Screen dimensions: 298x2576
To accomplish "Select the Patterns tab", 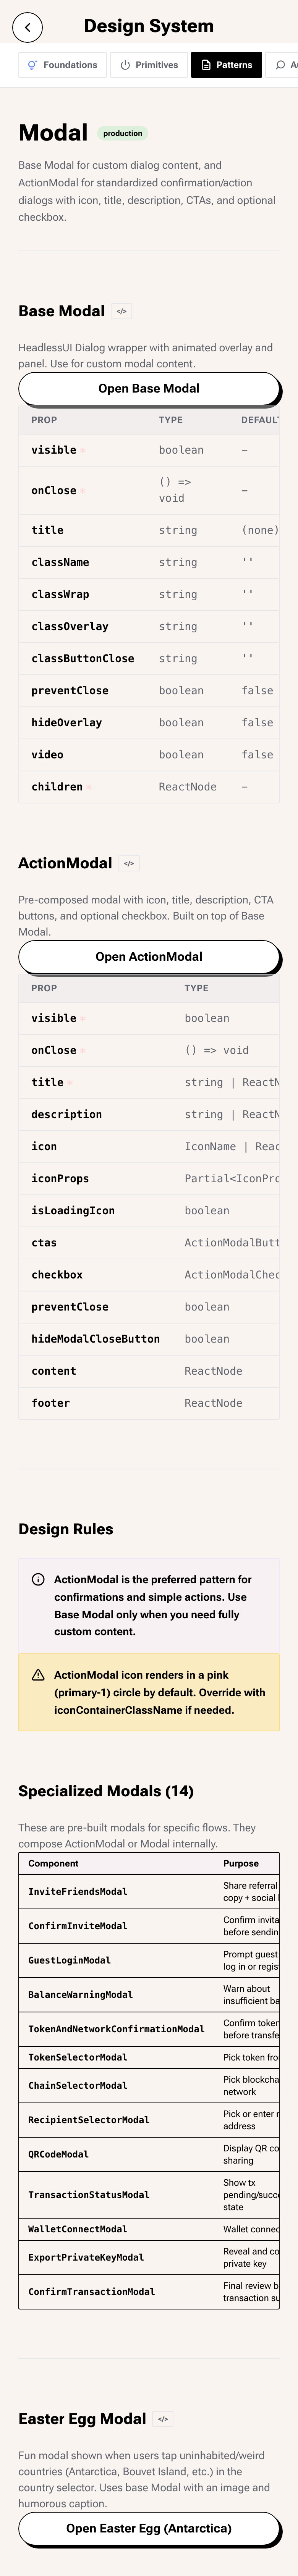I will coord(226,65).
